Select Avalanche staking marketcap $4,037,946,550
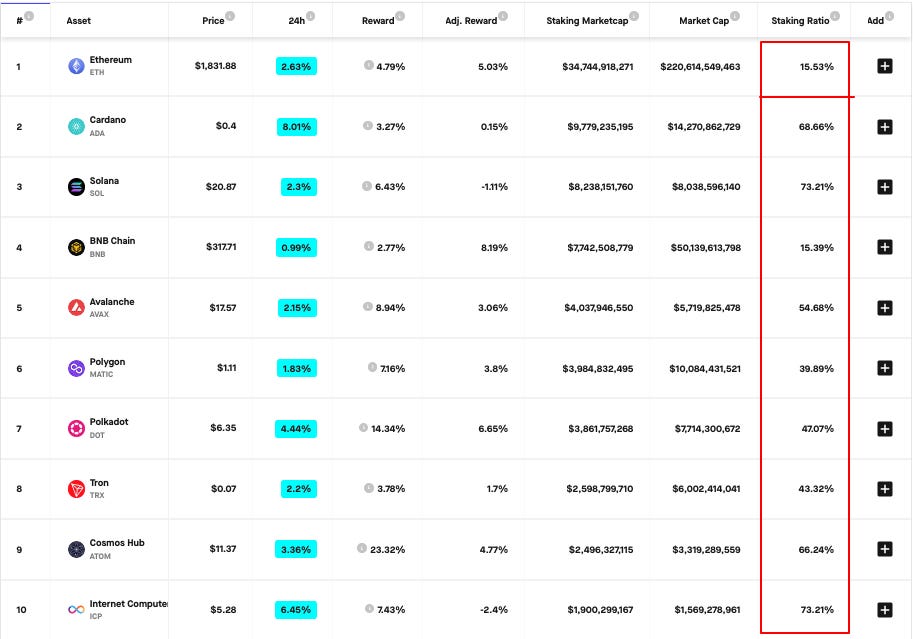This screenshot has height=639, width=913. tap(599, 308)
